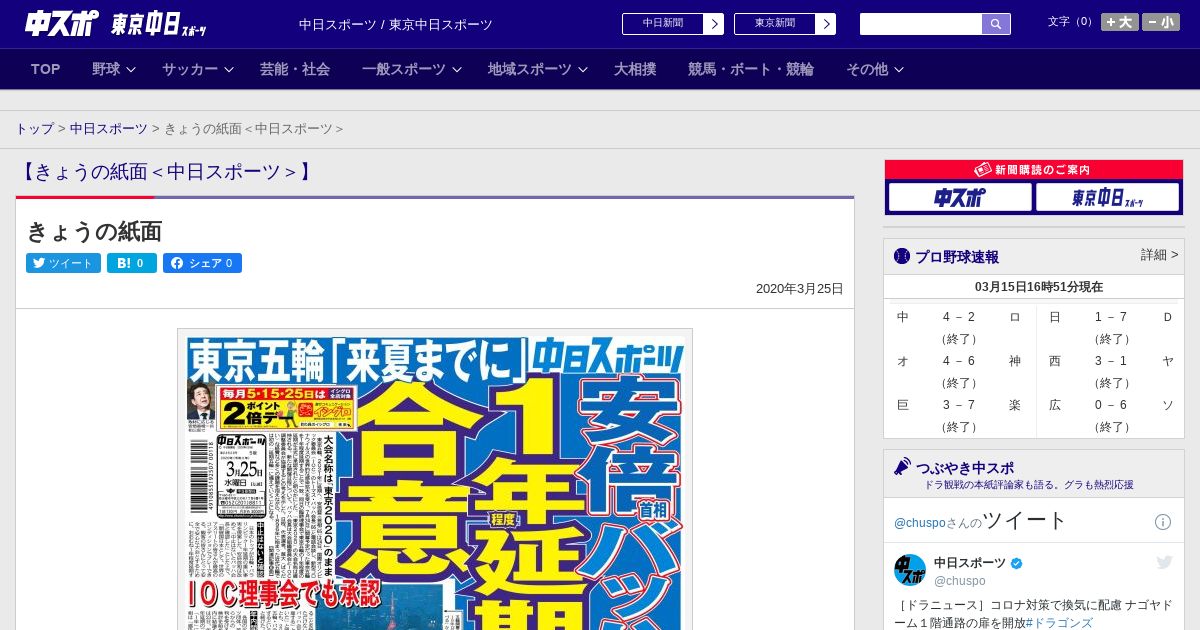Click the baseball icon by プロ野球速報
Image resolution: width=1200 pixels, height=630 pixels.
(x=902, y=256)
